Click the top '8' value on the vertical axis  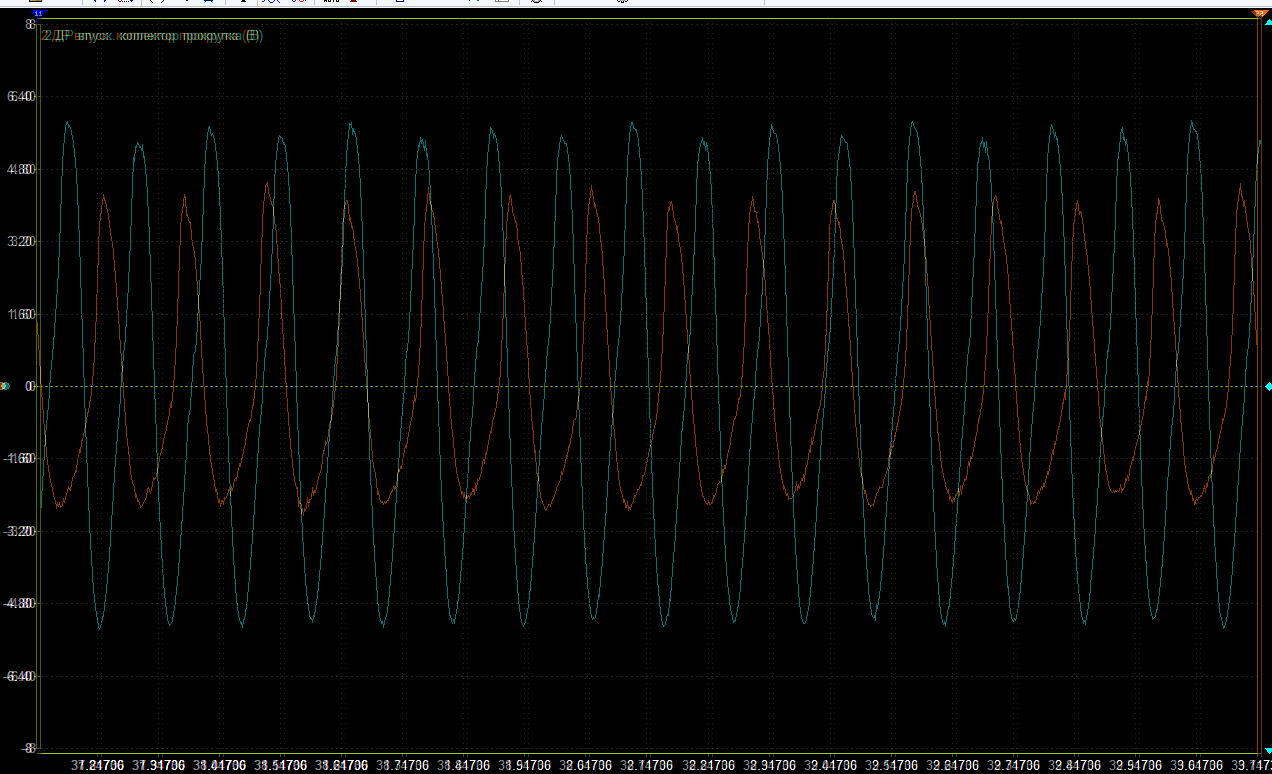pyautogui.click(x=29, y=23)
